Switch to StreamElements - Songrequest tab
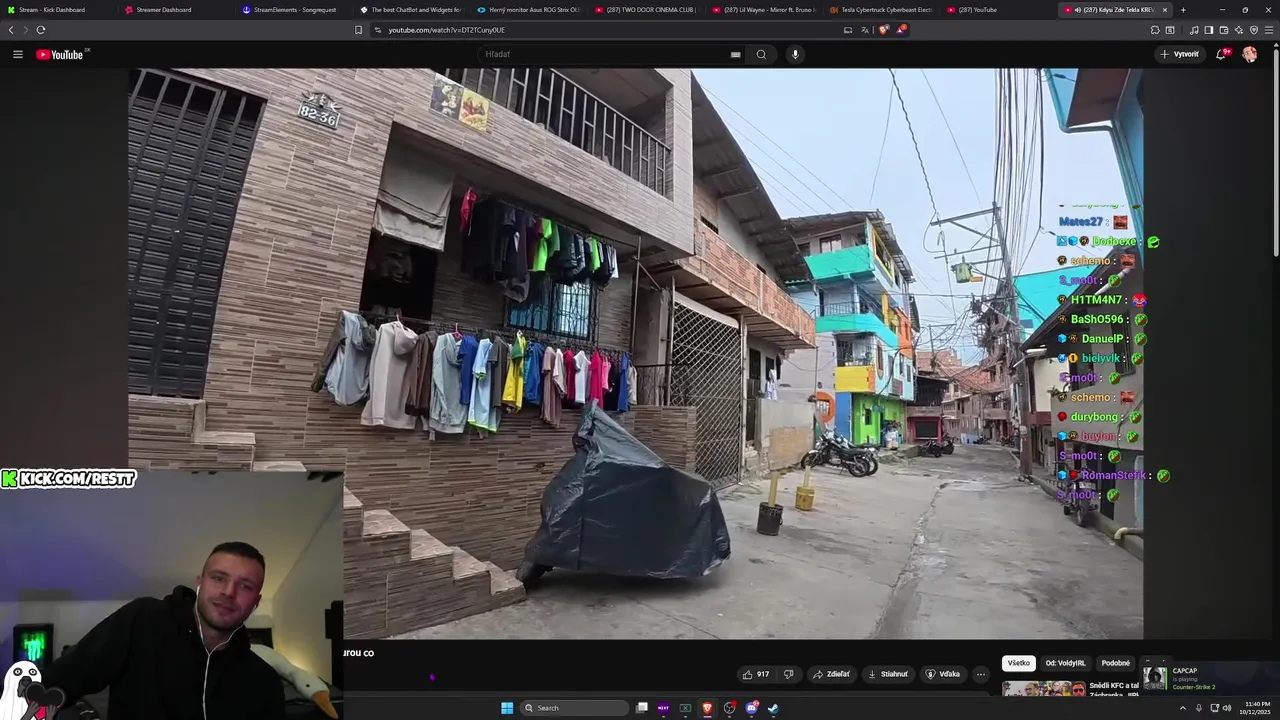The height and width of the screenshot is (720, 1280). (295, 10)
